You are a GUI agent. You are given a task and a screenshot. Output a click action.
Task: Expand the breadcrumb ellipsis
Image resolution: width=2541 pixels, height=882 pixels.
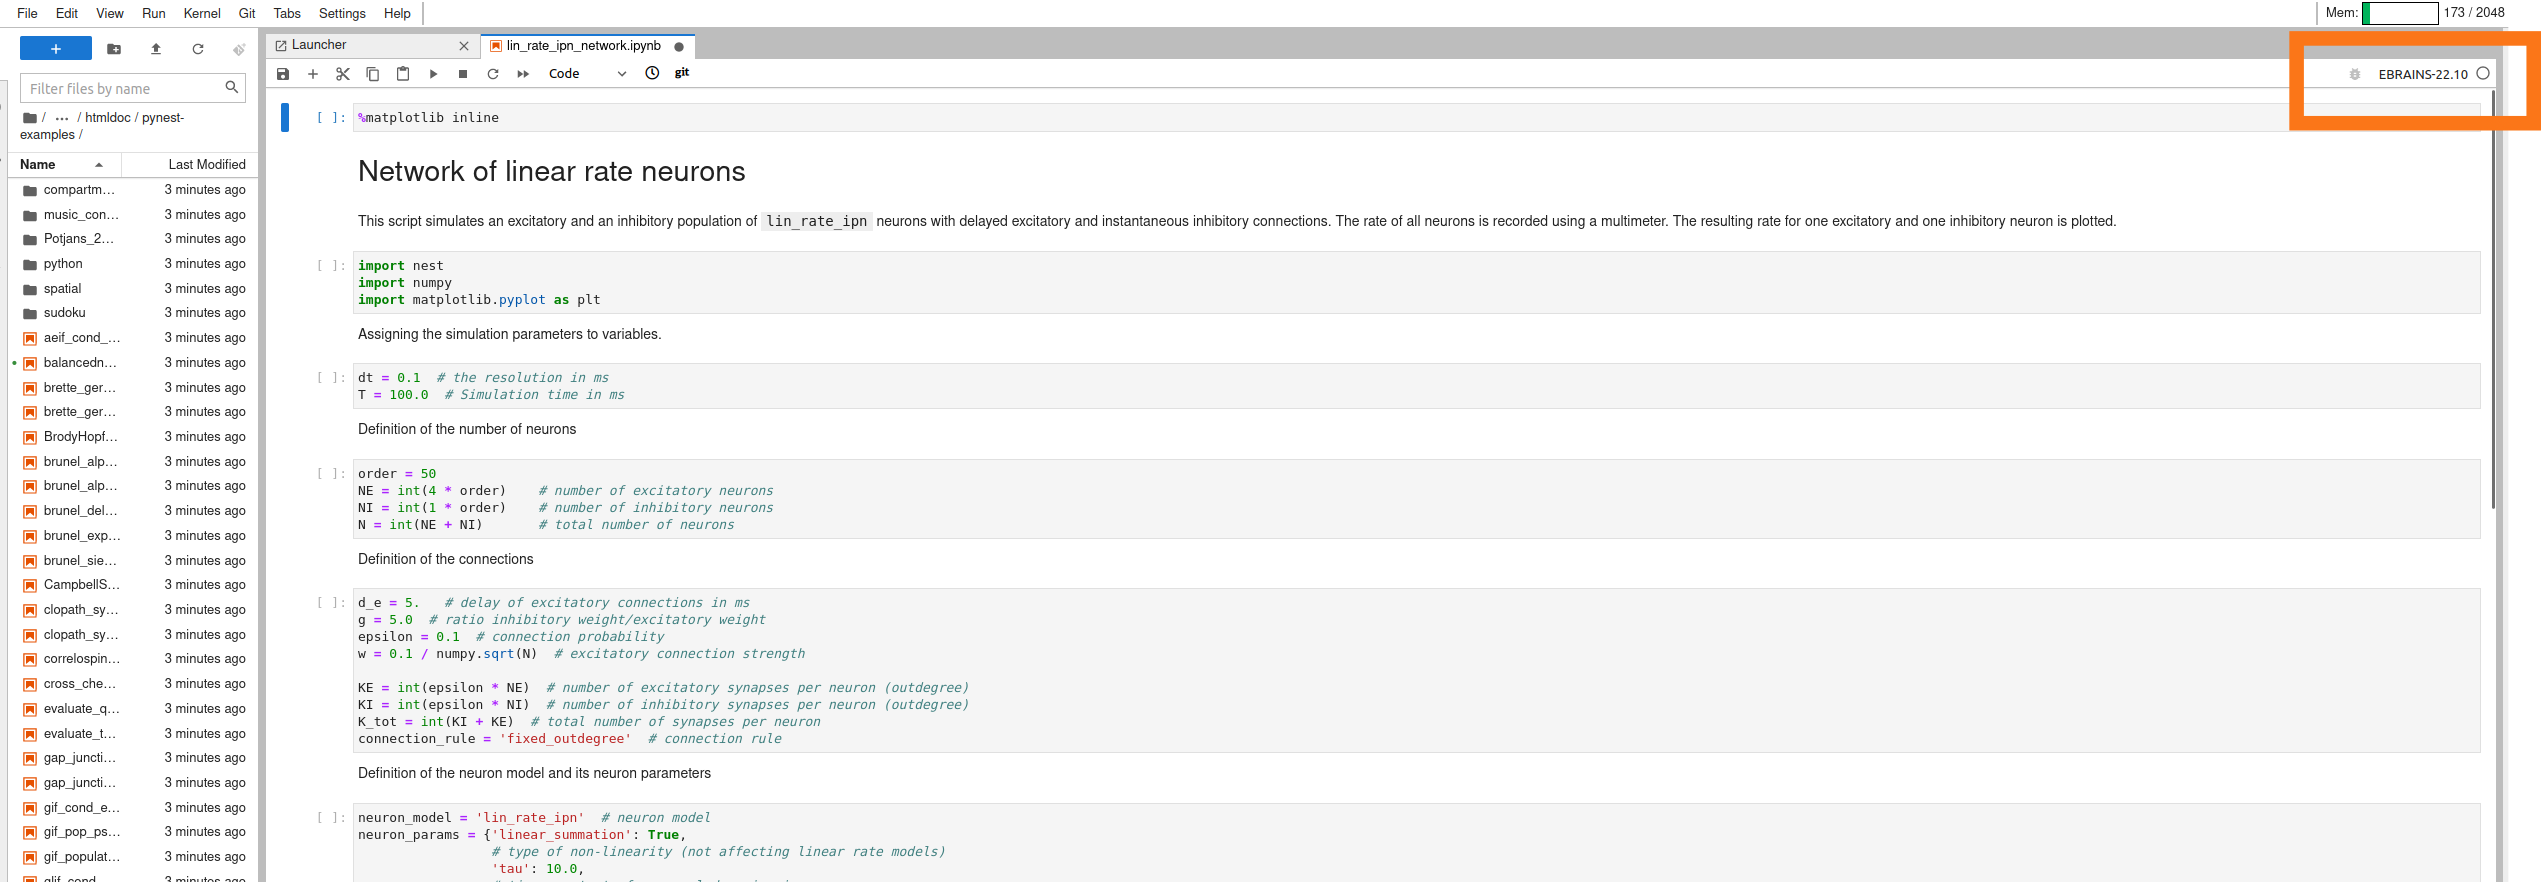[62, 118]
